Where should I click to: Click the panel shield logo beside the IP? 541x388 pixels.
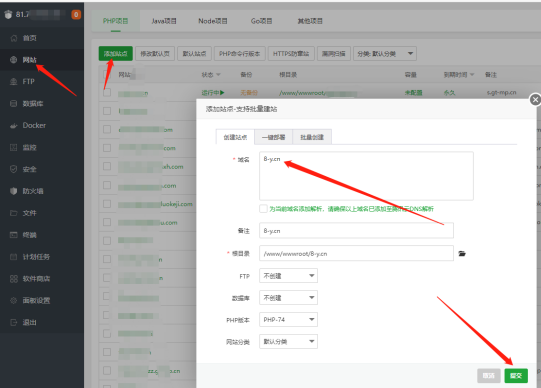pos(8,14)
